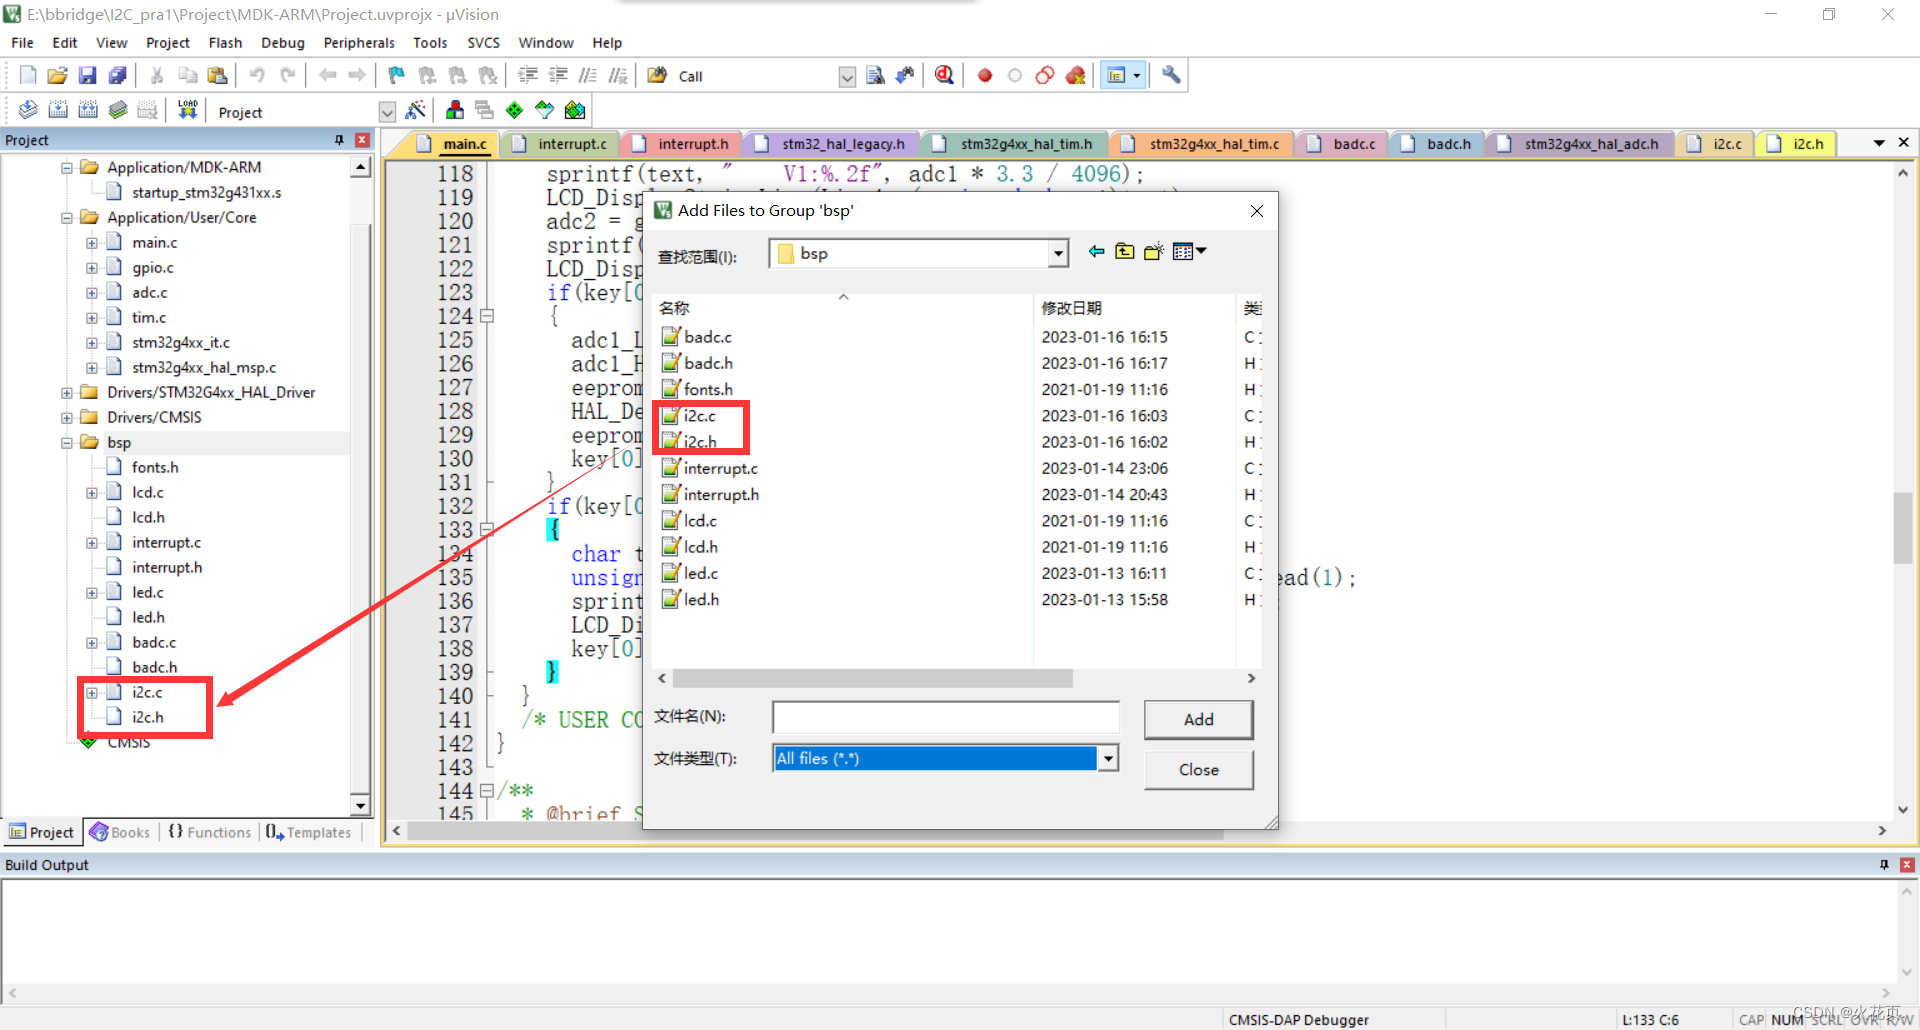Expand i2c.c node in project tree
The height and width of the screenshot is (1030, 1920).
(x=92, y=692)
